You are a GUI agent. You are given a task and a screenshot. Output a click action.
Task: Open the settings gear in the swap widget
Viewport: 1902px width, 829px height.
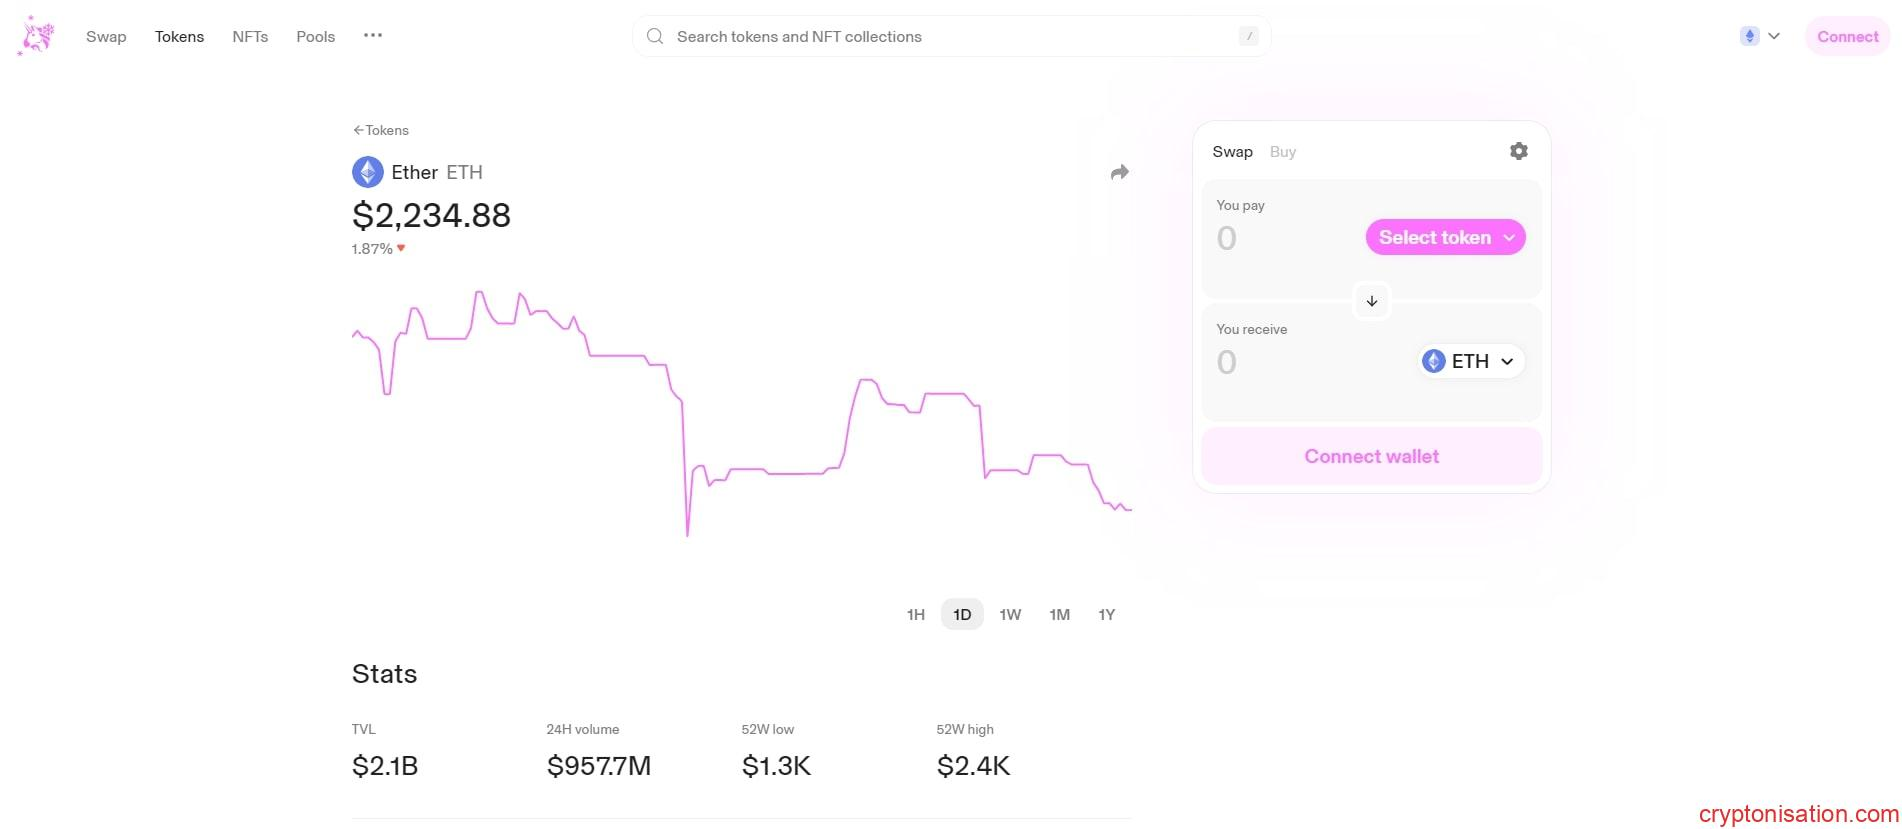point(1518,151)
